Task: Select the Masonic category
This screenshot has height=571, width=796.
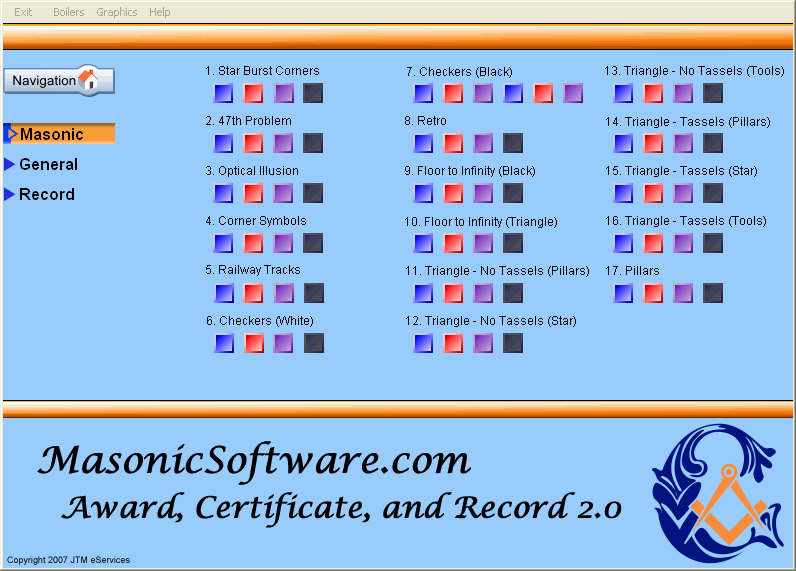Action: tap(59, 134)
